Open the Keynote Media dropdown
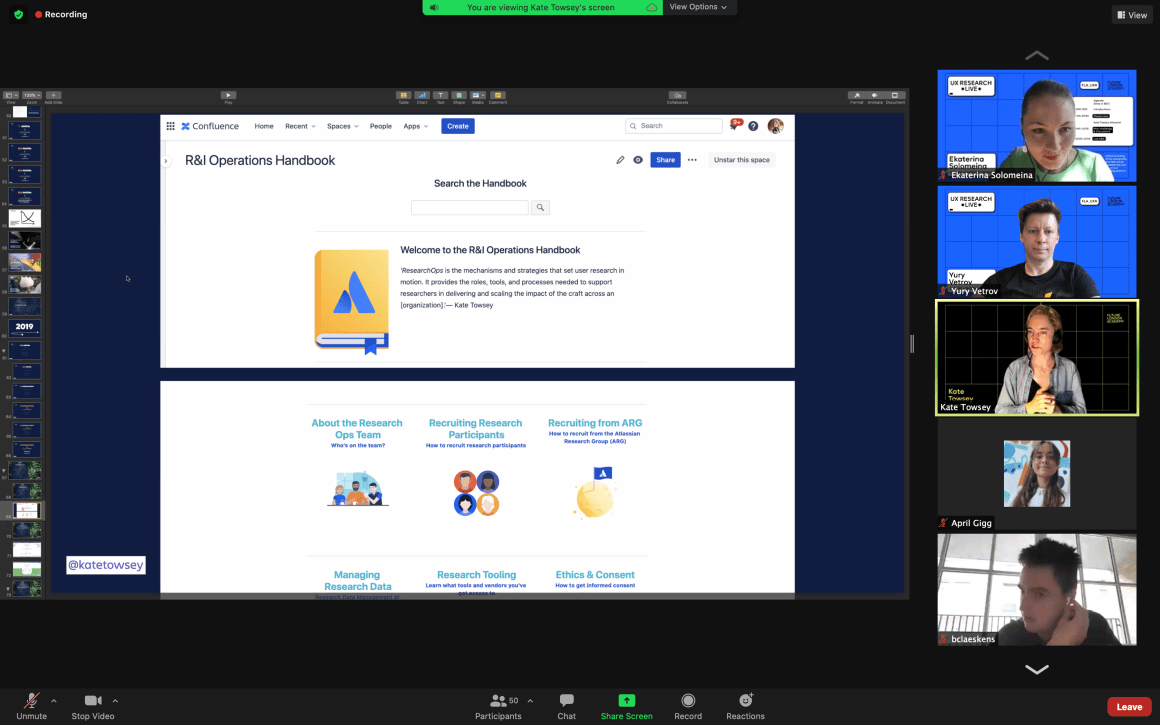The width and height of the screenshot is (1160, 725). [x=478, y=95]
